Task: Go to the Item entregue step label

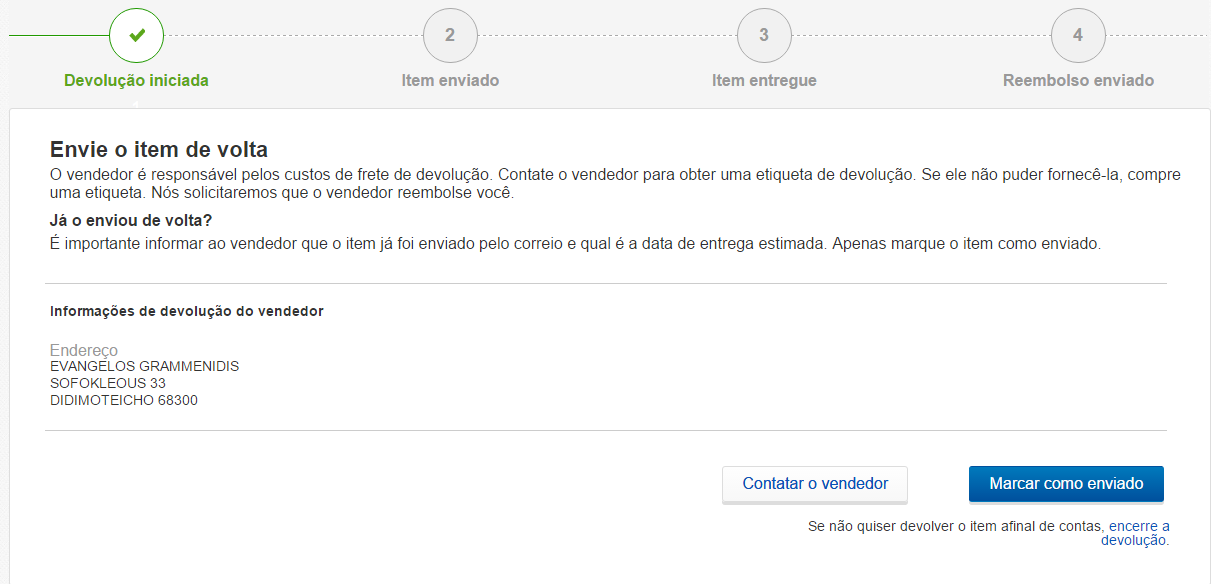Action: click(x=764, y=80)
